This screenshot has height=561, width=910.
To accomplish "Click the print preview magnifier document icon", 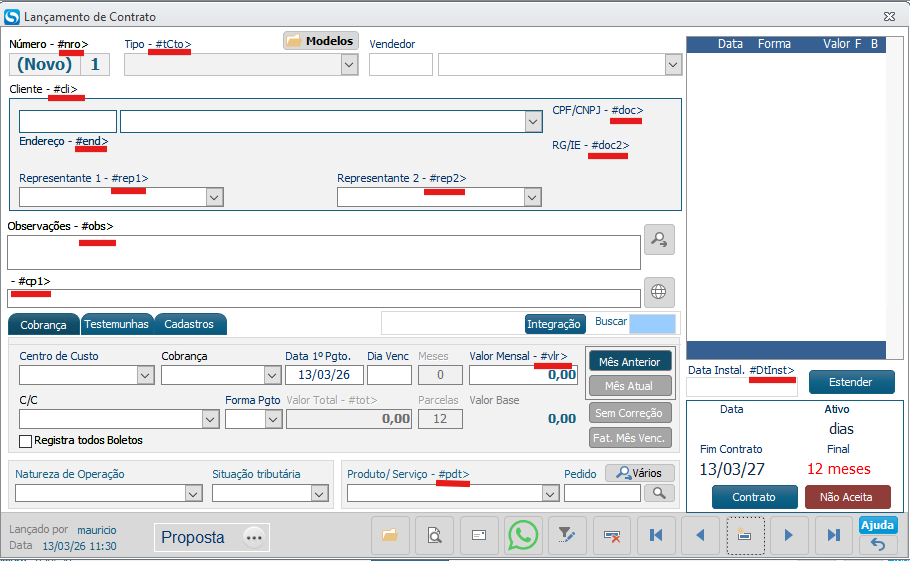I will coord(434,535).
